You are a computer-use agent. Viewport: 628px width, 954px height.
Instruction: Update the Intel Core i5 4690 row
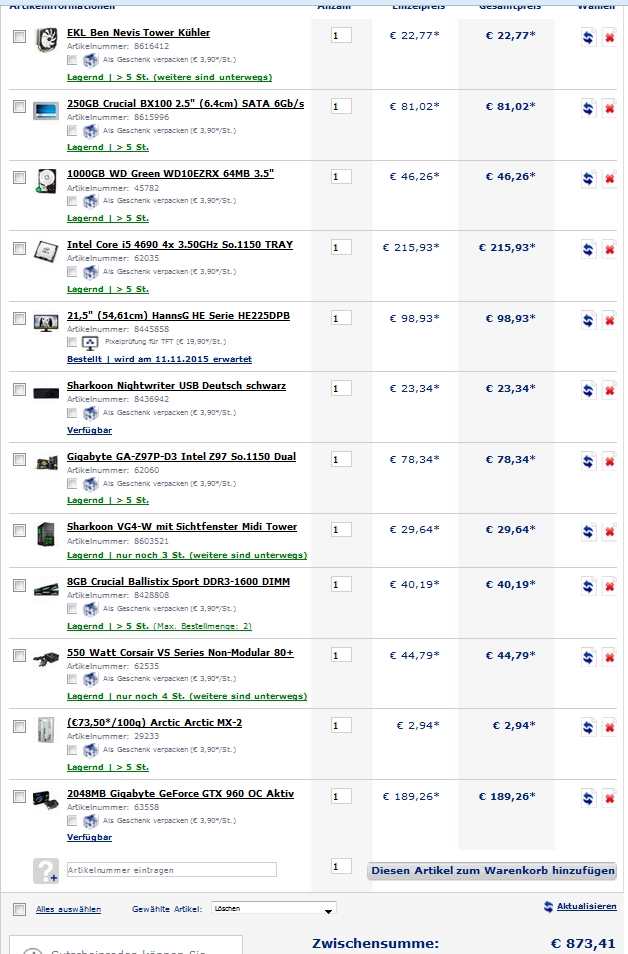coord(588,249)
